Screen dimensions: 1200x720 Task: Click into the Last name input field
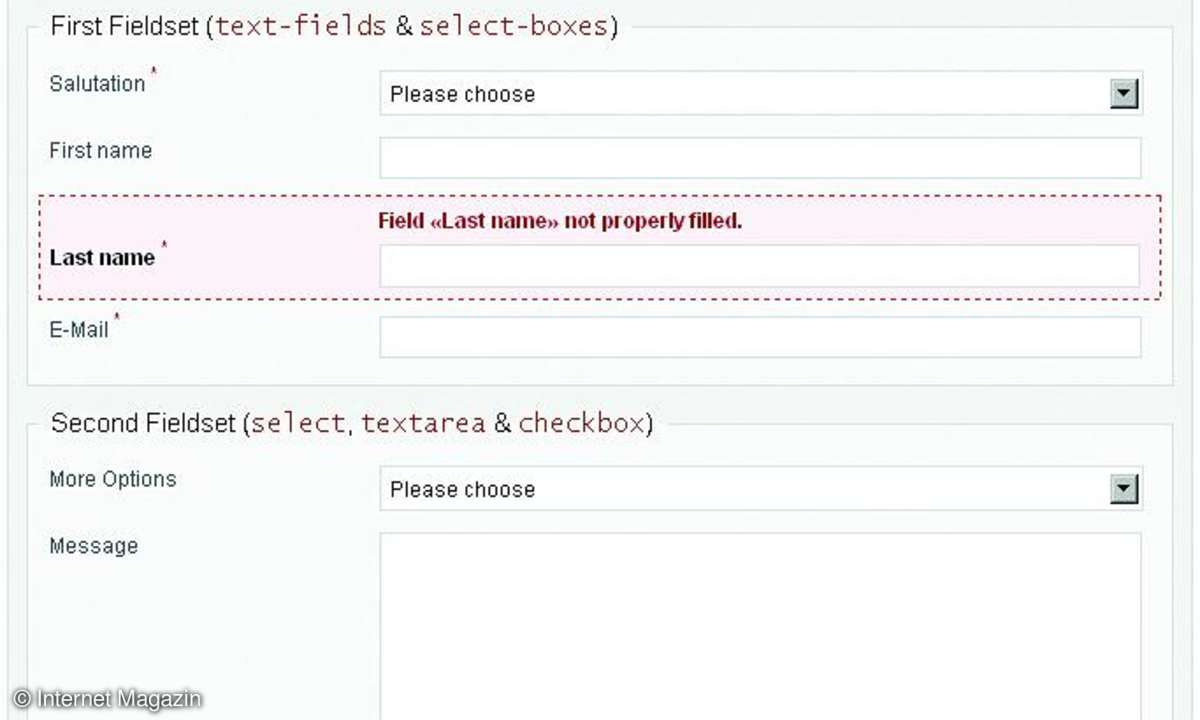click(759, 266)
